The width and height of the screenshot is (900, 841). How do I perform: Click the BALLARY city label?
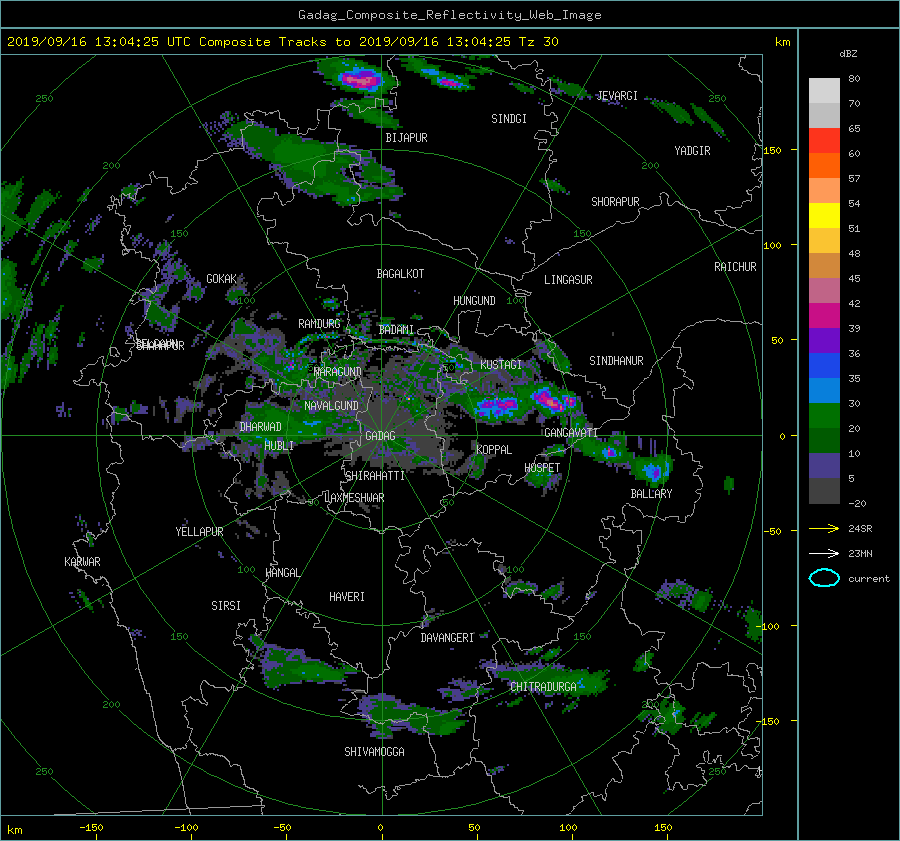coord(651,494)
